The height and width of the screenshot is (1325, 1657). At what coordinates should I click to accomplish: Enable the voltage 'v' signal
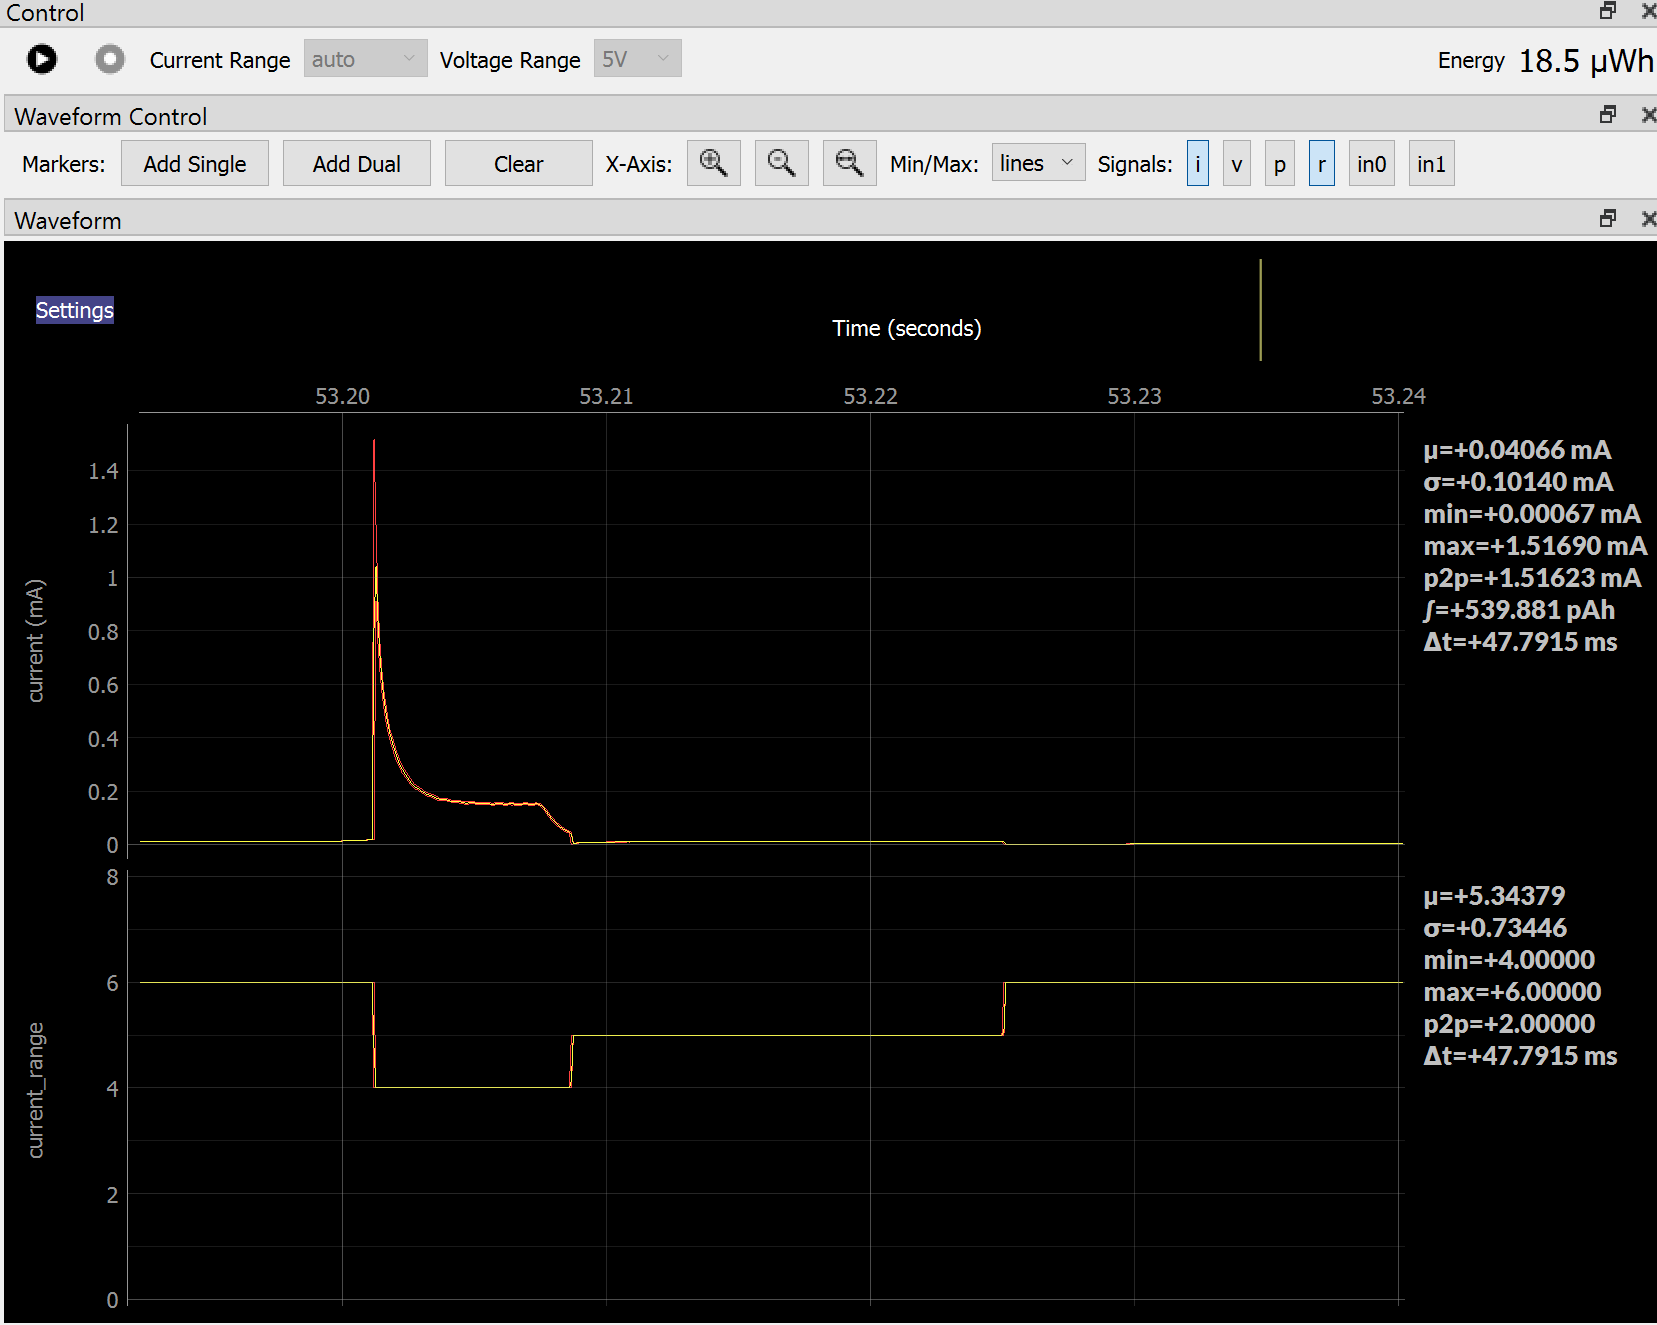tap(1237, 164)
